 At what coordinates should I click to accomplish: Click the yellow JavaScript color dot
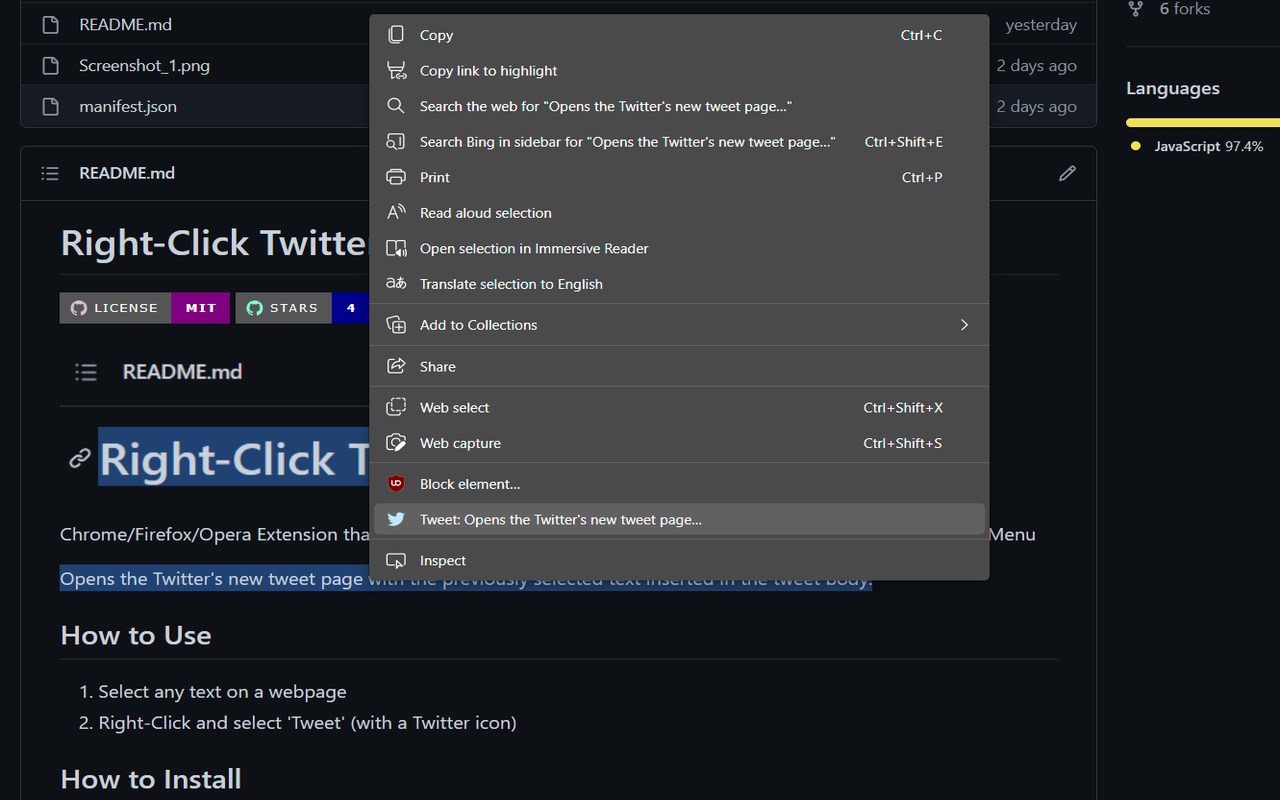pos(1135,146)
